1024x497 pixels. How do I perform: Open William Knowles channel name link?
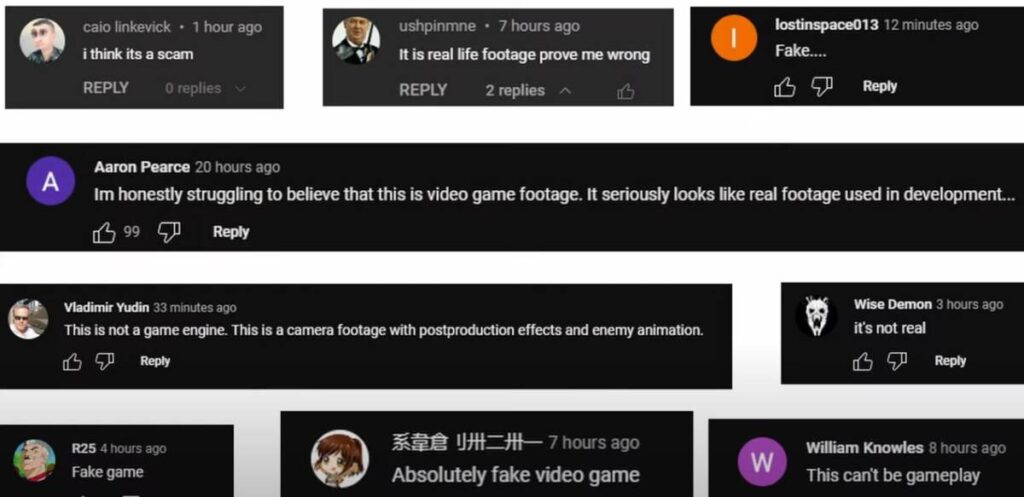click(x=864, y=448)
